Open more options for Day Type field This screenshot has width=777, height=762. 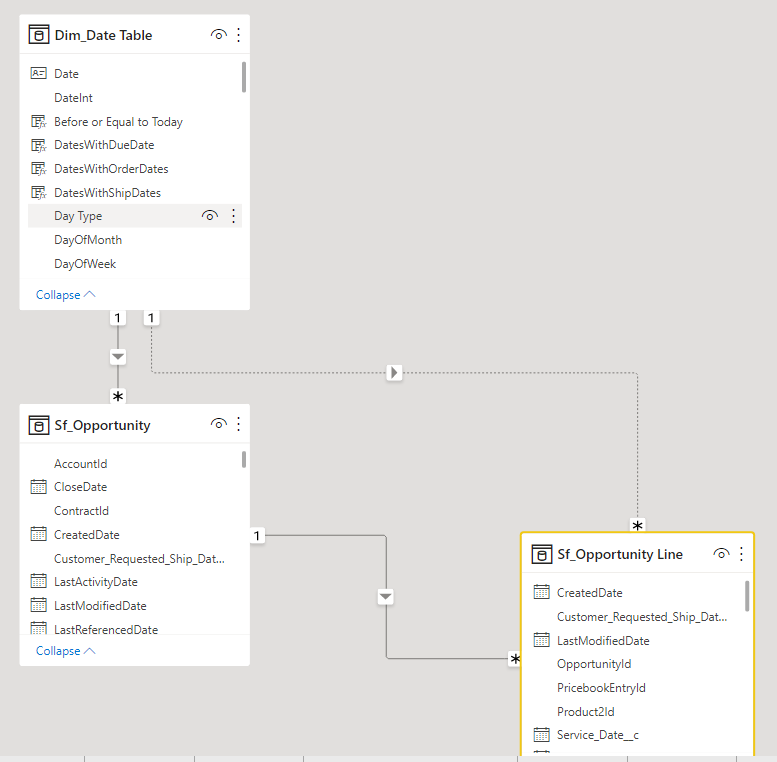(x=233, y=216)
